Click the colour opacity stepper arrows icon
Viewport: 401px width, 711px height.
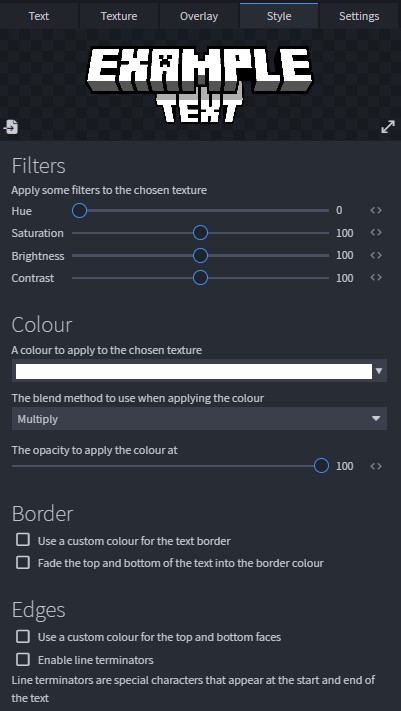(376, 466)
